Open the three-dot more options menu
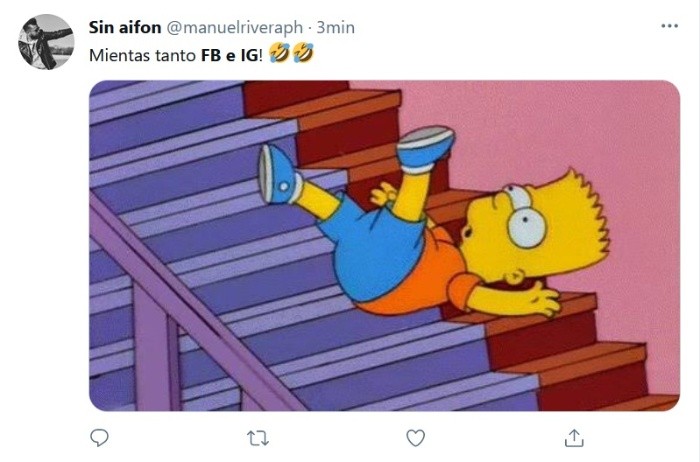This screenshot has height=462, width=700. (x=669, y=26)
